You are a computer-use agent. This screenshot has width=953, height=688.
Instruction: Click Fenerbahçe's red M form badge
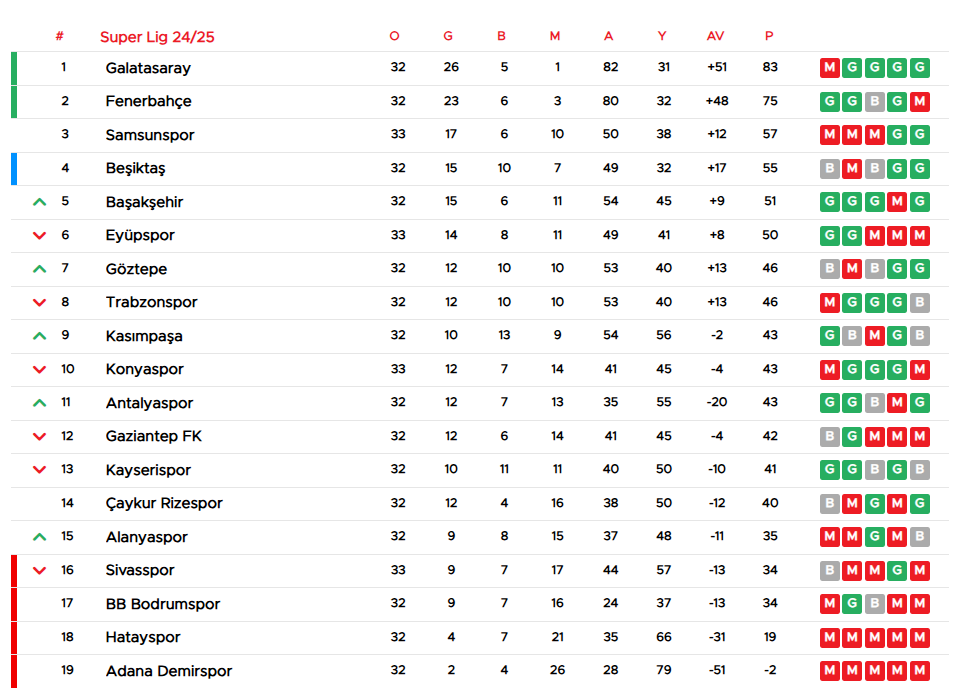pos(919,101)
